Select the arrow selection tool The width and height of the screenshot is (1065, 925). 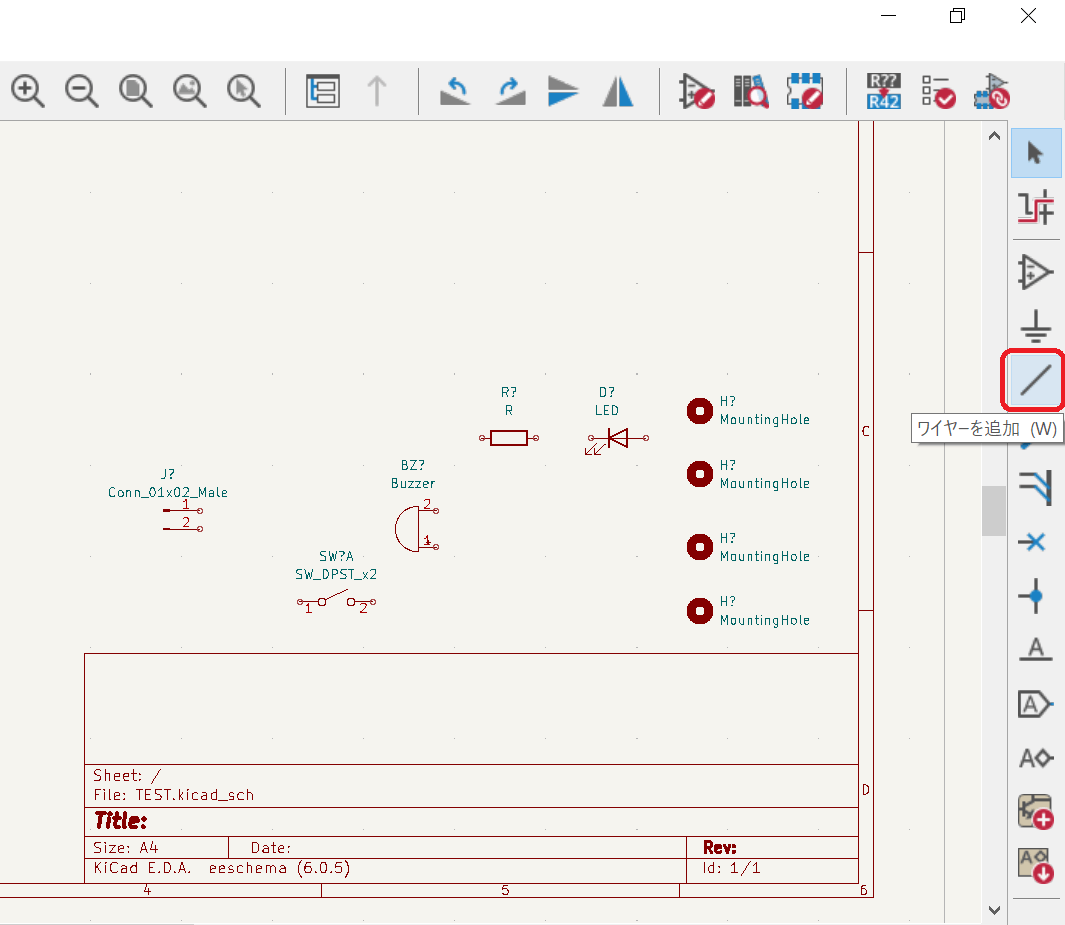(x=1036, y=153)
